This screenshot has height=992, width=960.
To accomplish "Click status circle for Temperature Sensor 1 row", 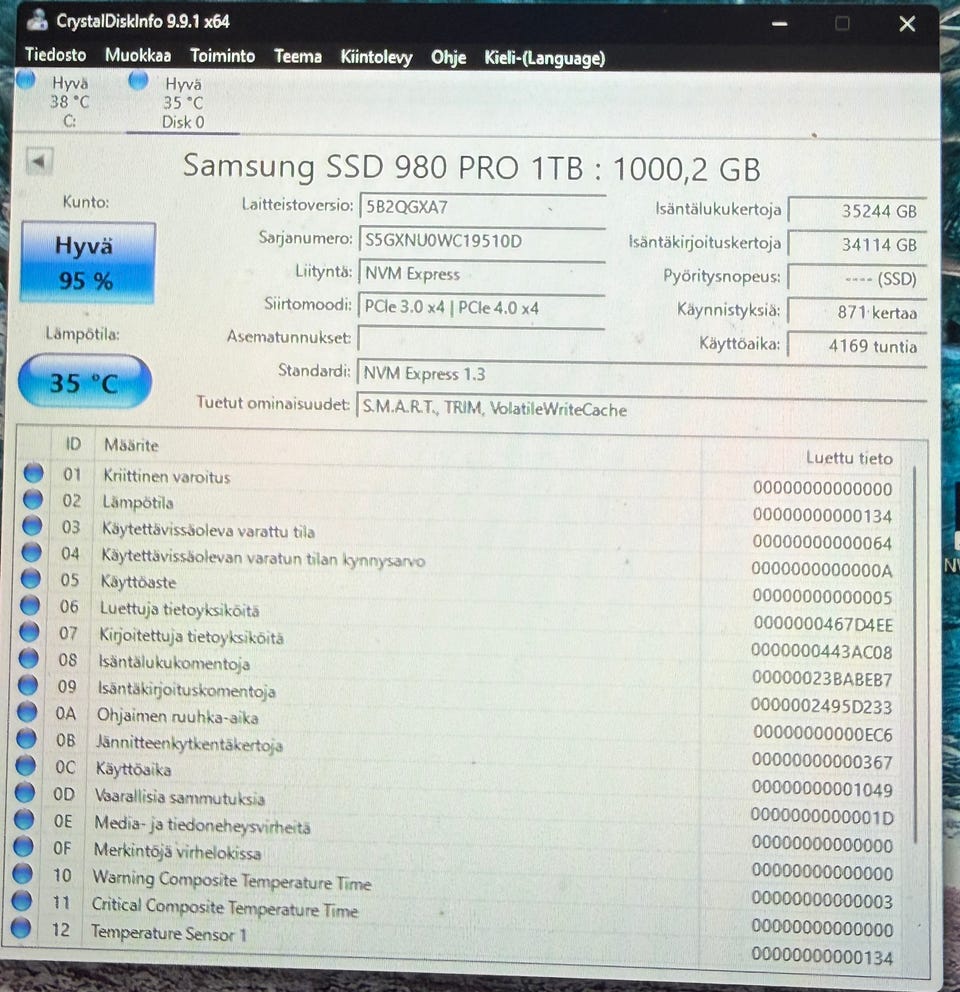I will click(x=22, y=927).
